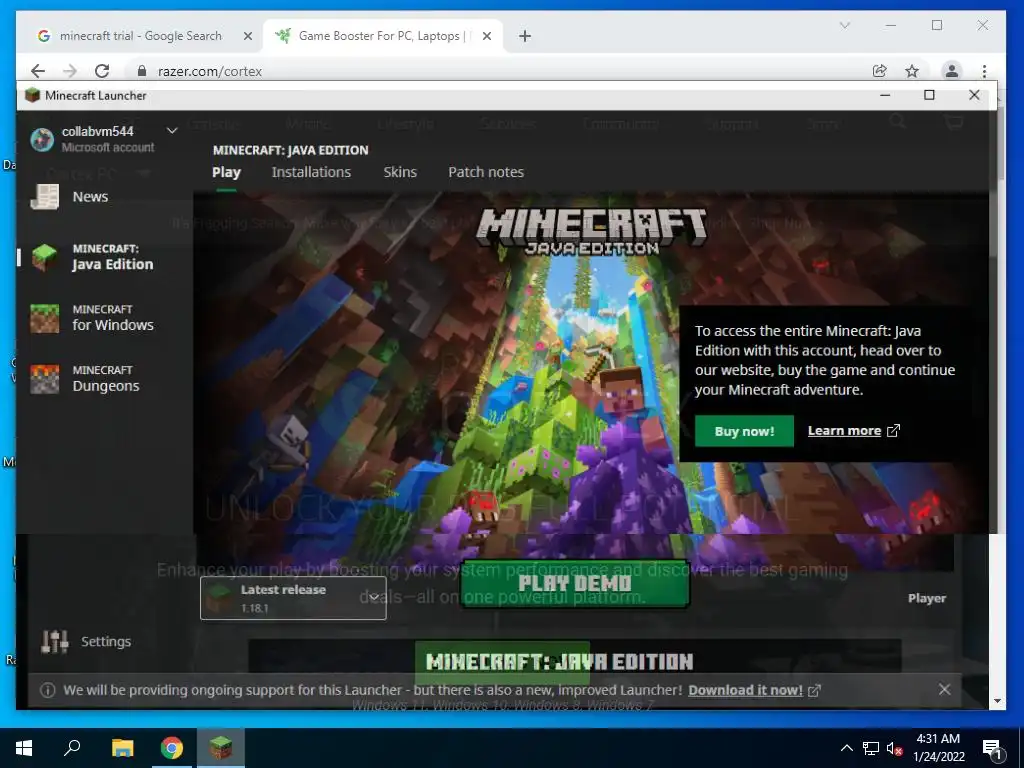This screenshot has width=1024, height=768.
Task: Share this page from Chrome toolbar
Action: [880, 71]
